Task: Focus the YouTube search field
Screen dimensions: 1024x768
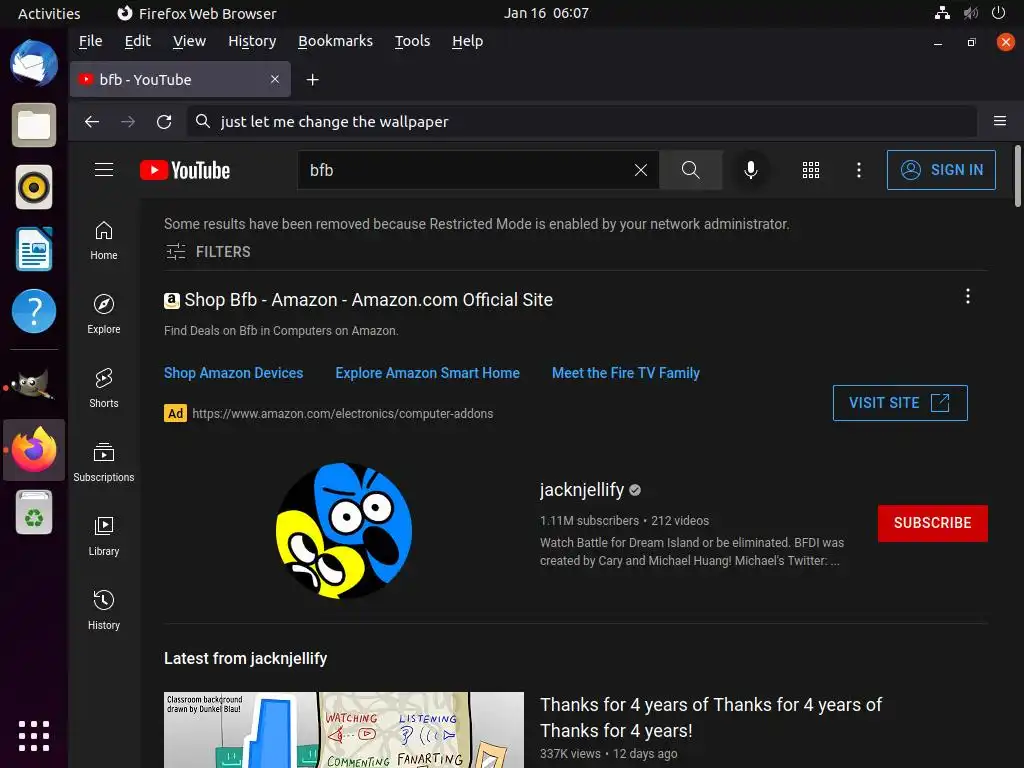Action: coord(467,170)
